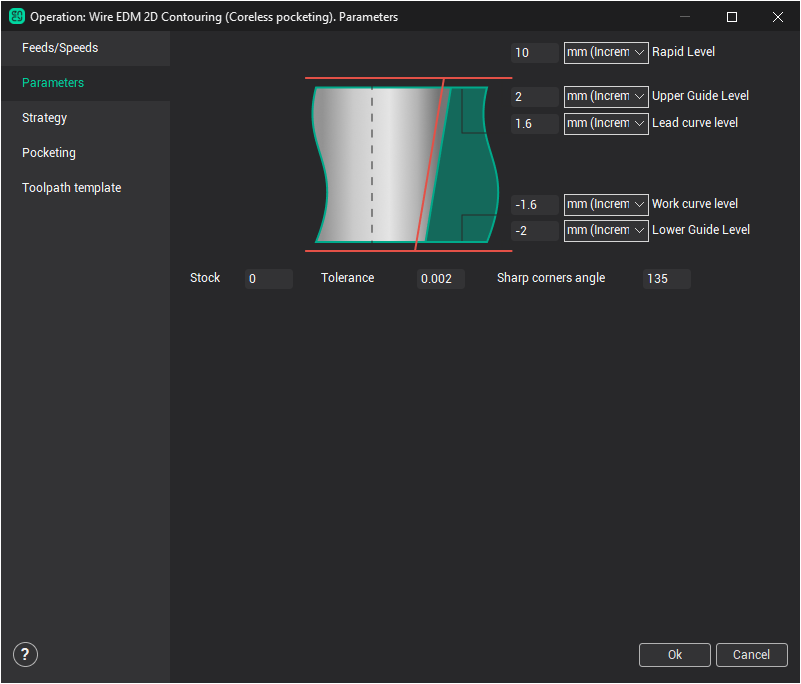Viewport: 801px width, 684px height.
Task: Edit the Stock value field
Action: (268, 279)
